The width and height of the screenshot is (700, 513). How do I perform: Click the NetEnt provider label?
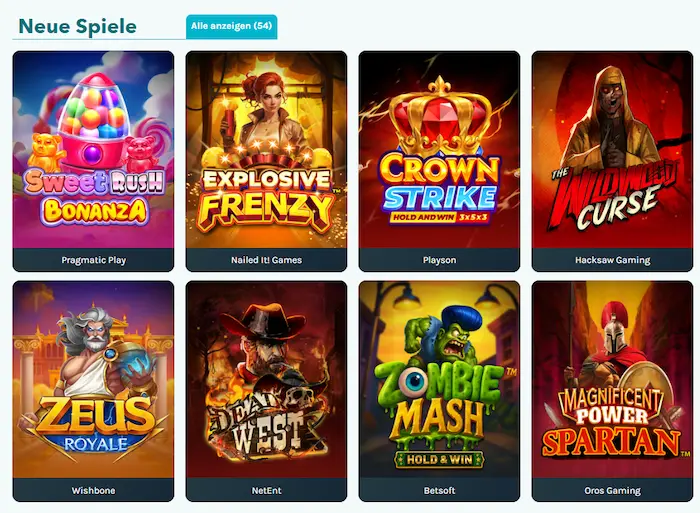click(x=267, y=490)
